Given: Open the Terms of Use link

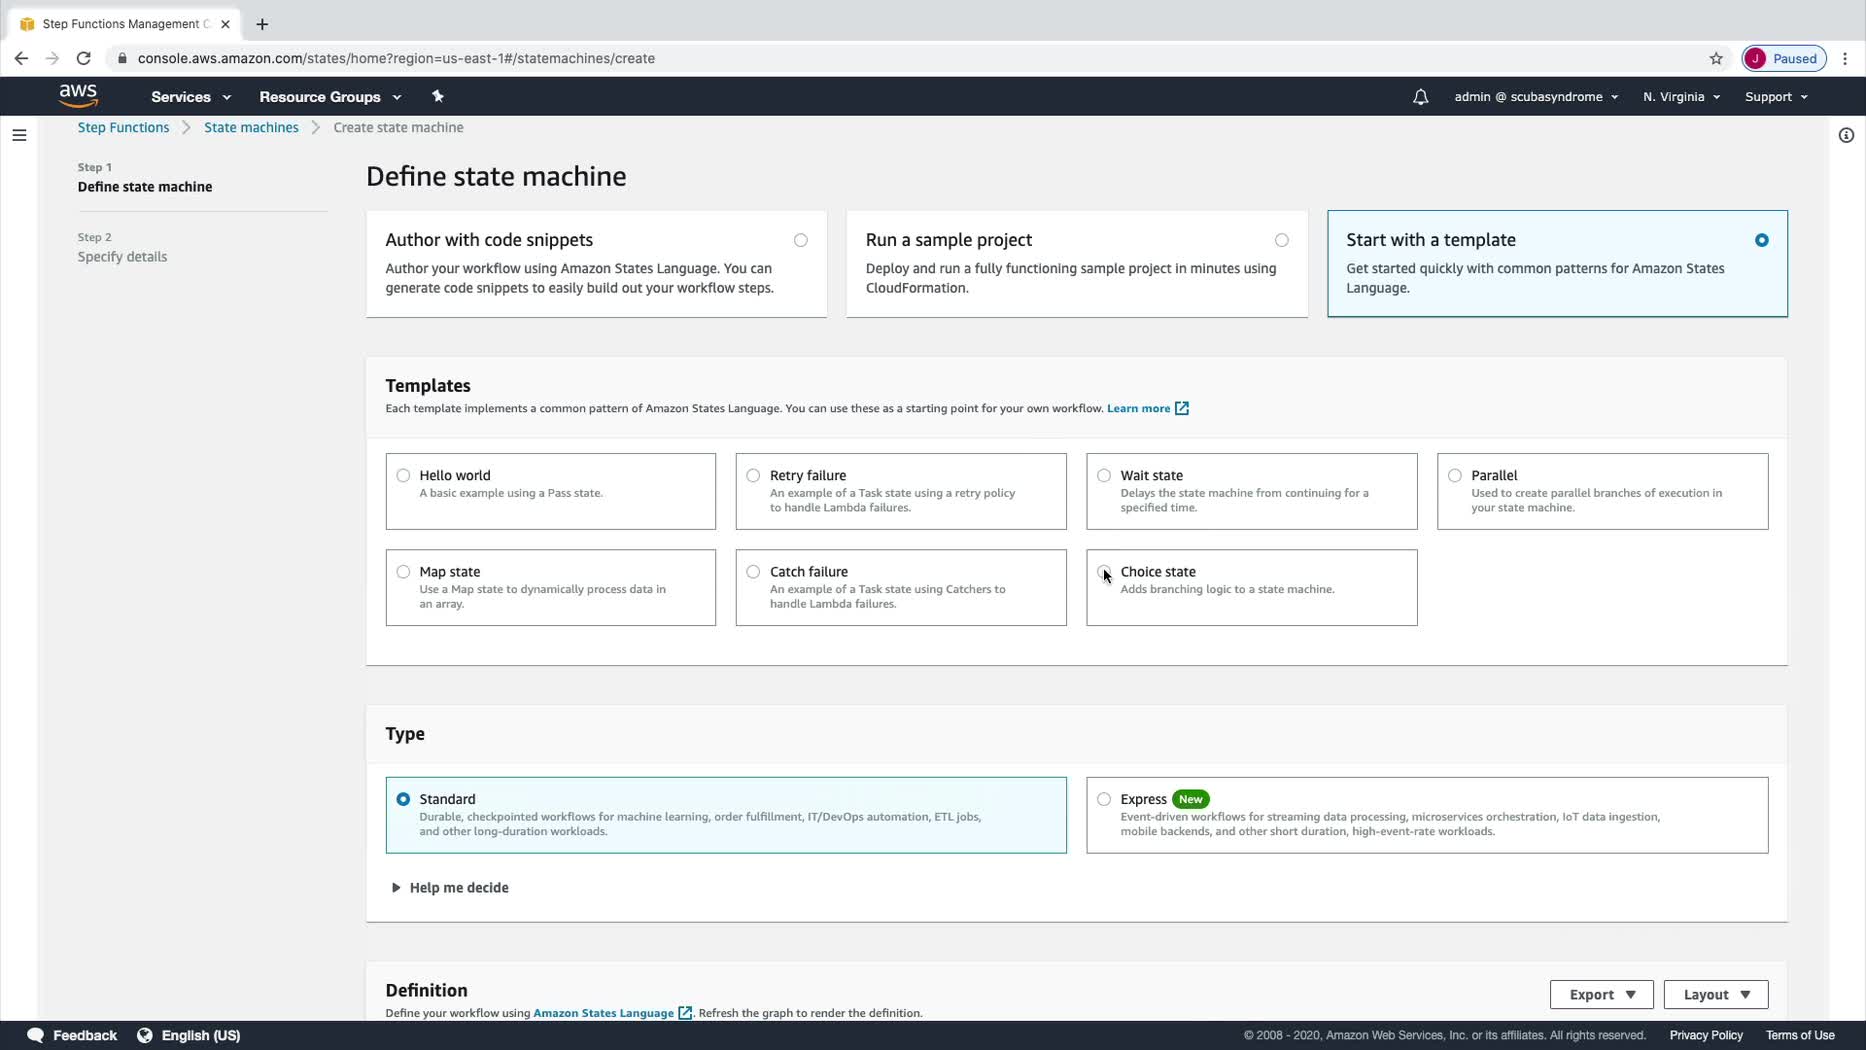Looking at the screenshot, I should coord(1800,1035).
